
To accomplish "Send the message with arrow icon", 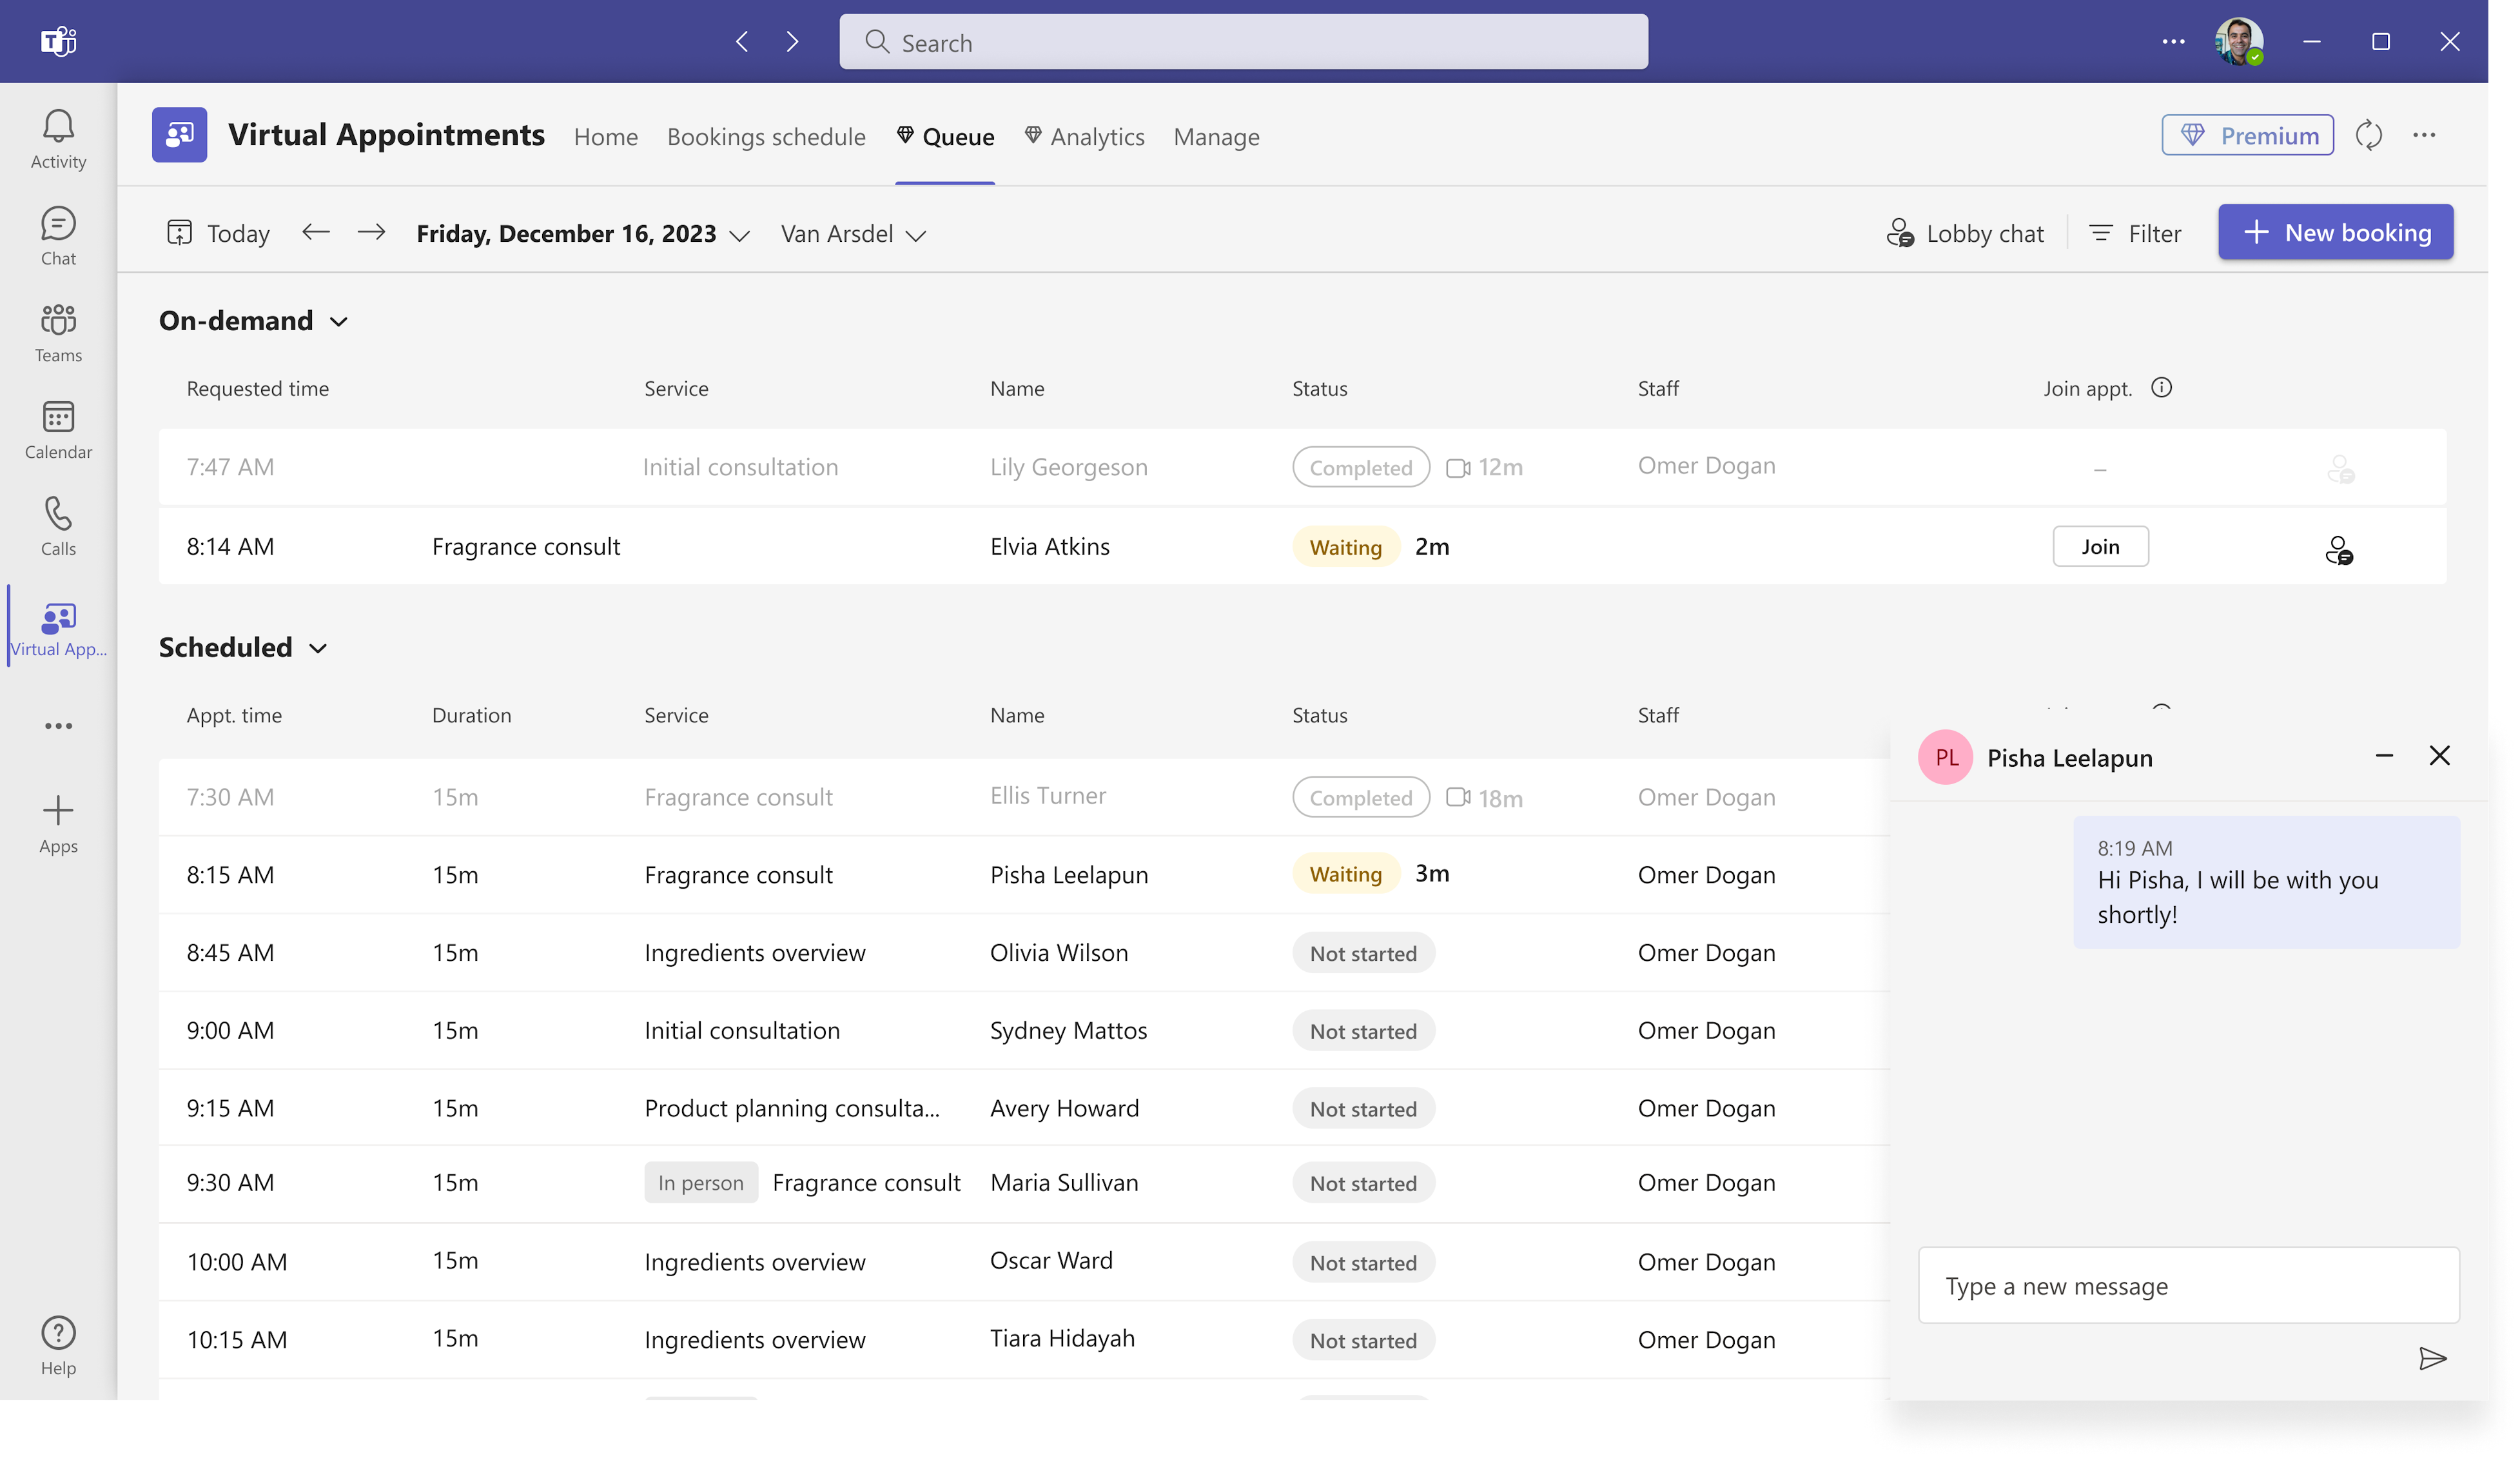I will (2432, 1357).
